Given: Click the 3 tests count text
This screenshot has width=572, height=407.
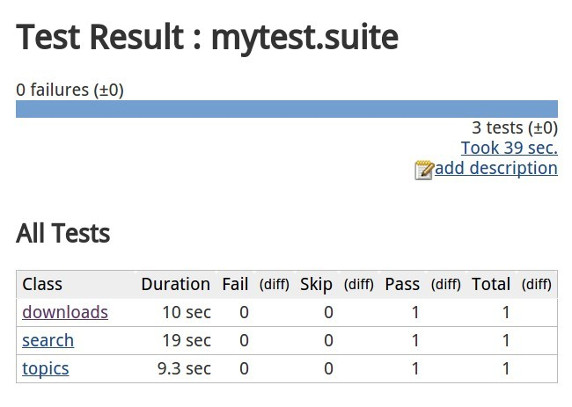Looking at the screenshot, I should coord(514,128).
